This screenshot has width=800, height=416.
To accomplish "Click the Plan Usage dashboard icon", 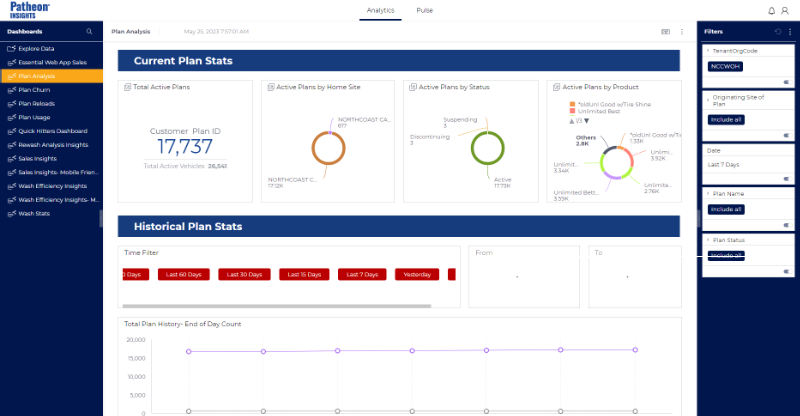I will pos(11,117).
